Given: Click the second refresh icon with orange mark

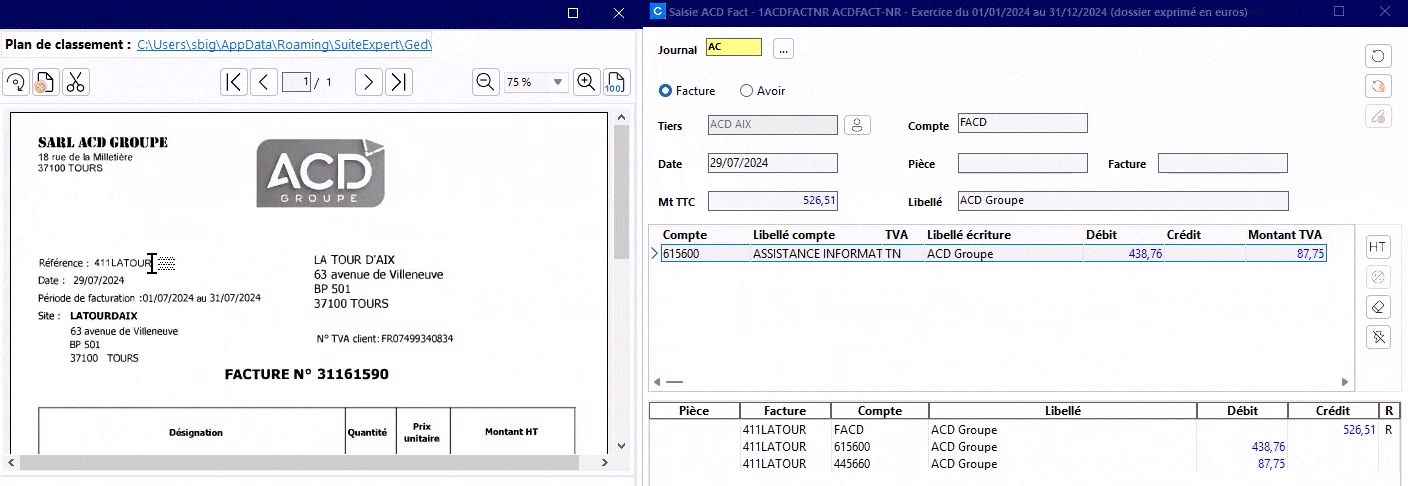Looking at the screenshot, I should [1378, 86].
